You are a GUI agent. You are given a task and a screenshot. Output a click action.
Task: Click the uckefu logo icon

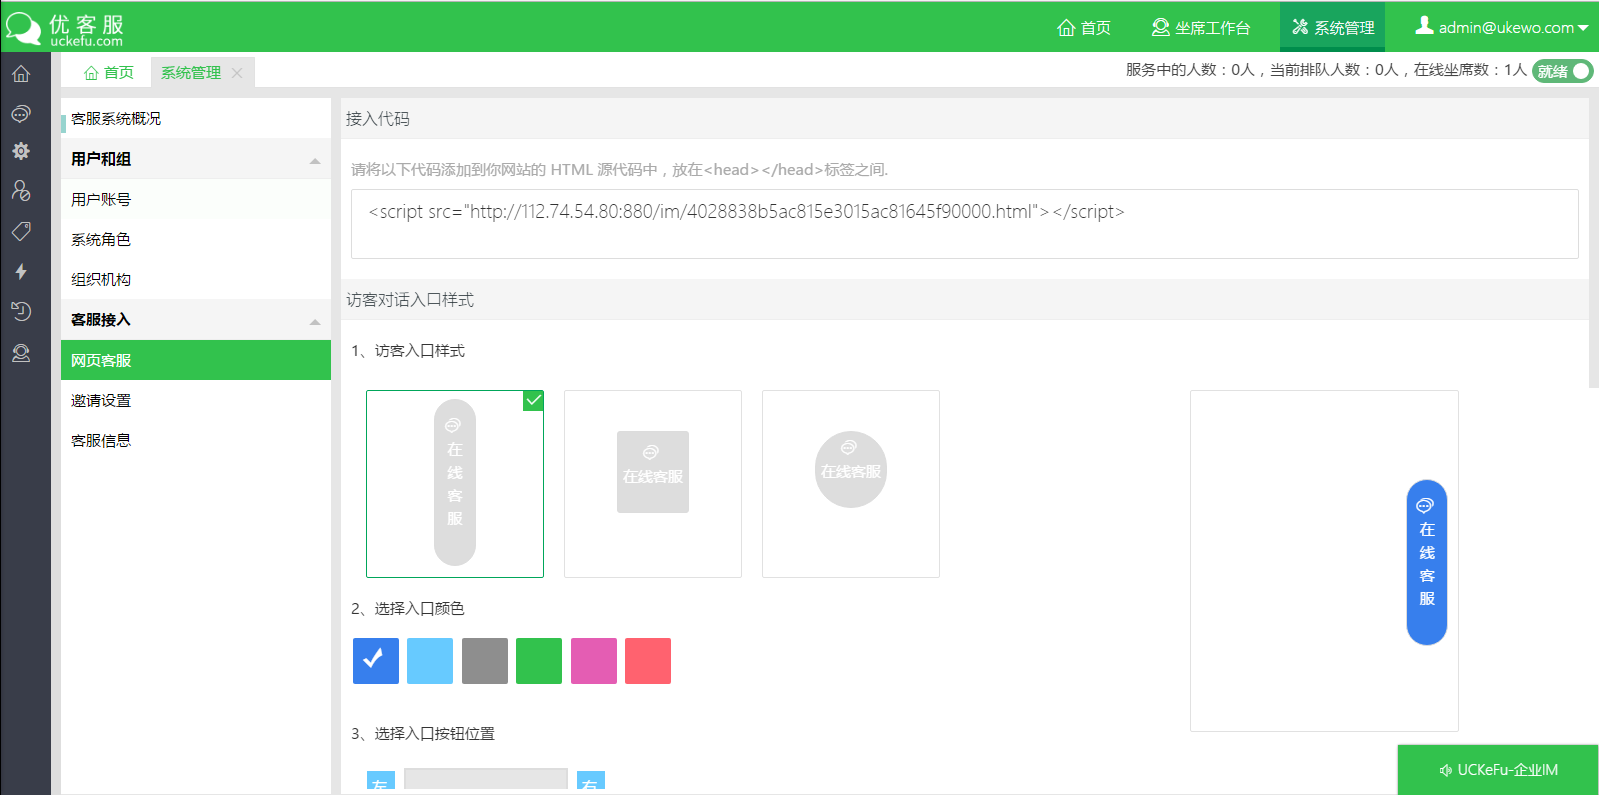pos(23,29)
